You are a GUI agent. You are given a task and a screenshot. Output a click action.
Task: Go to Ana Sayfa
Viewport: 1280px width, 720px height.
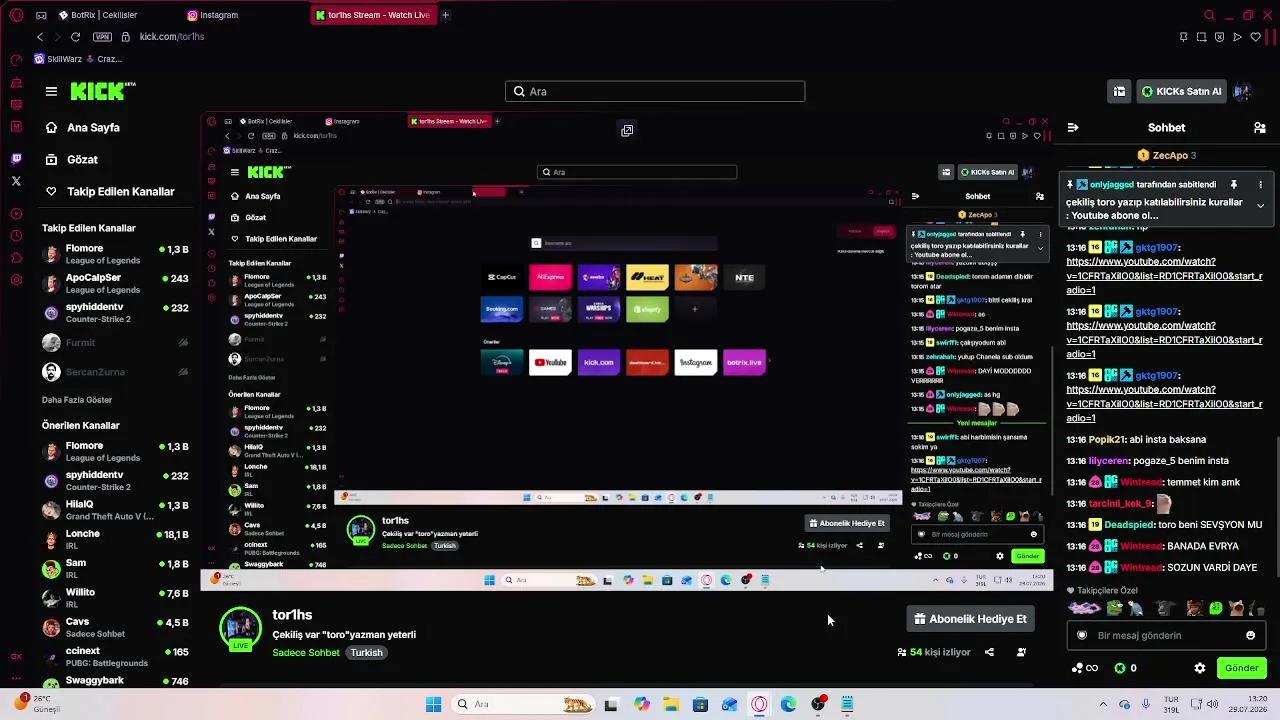pyautogui.click(x=82, y=128)
